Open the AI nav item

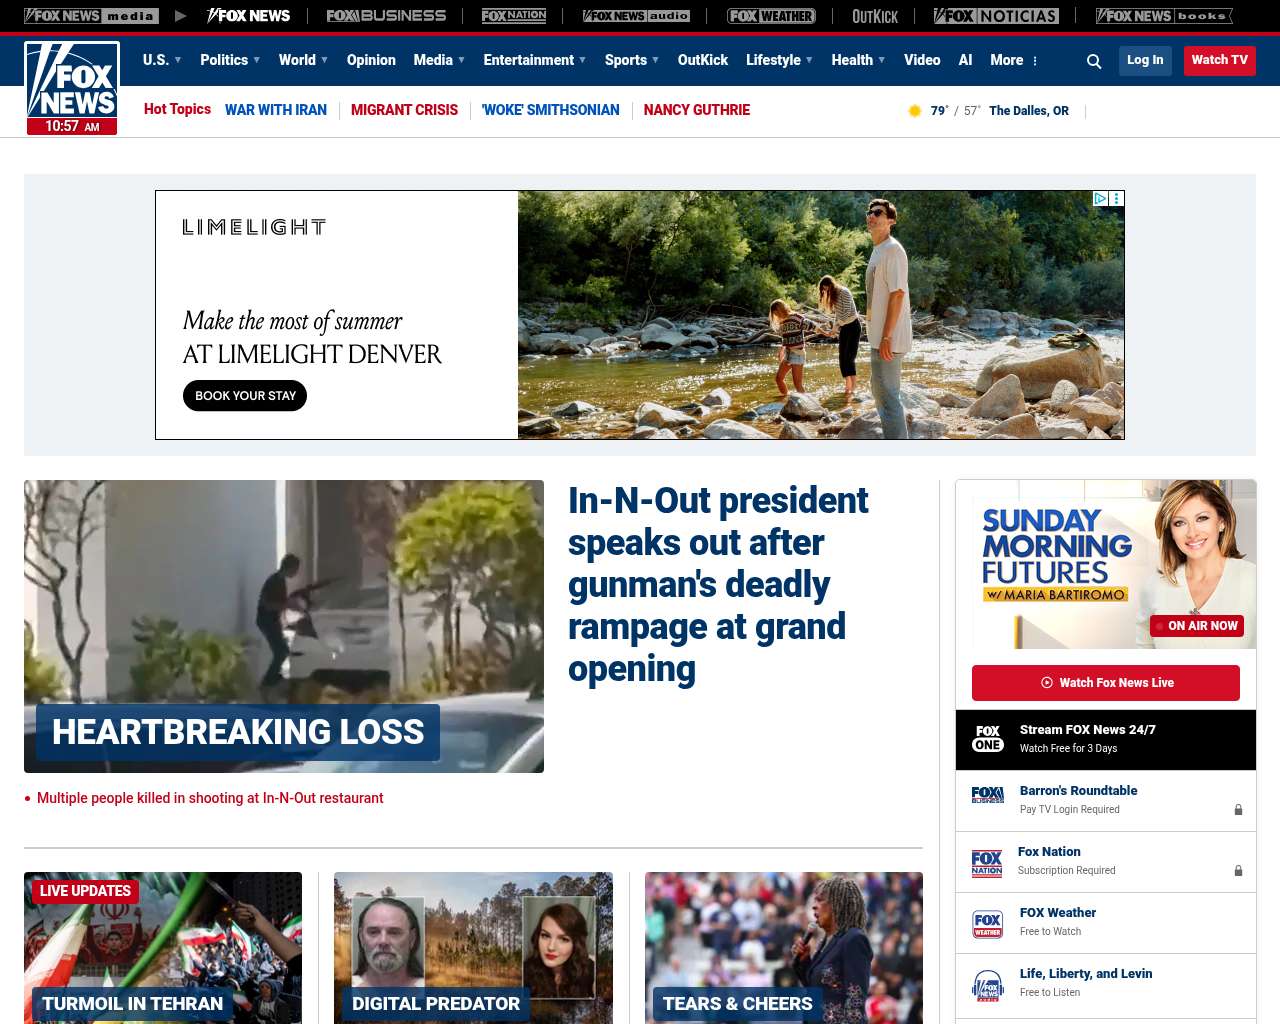[x=965, y=60]
